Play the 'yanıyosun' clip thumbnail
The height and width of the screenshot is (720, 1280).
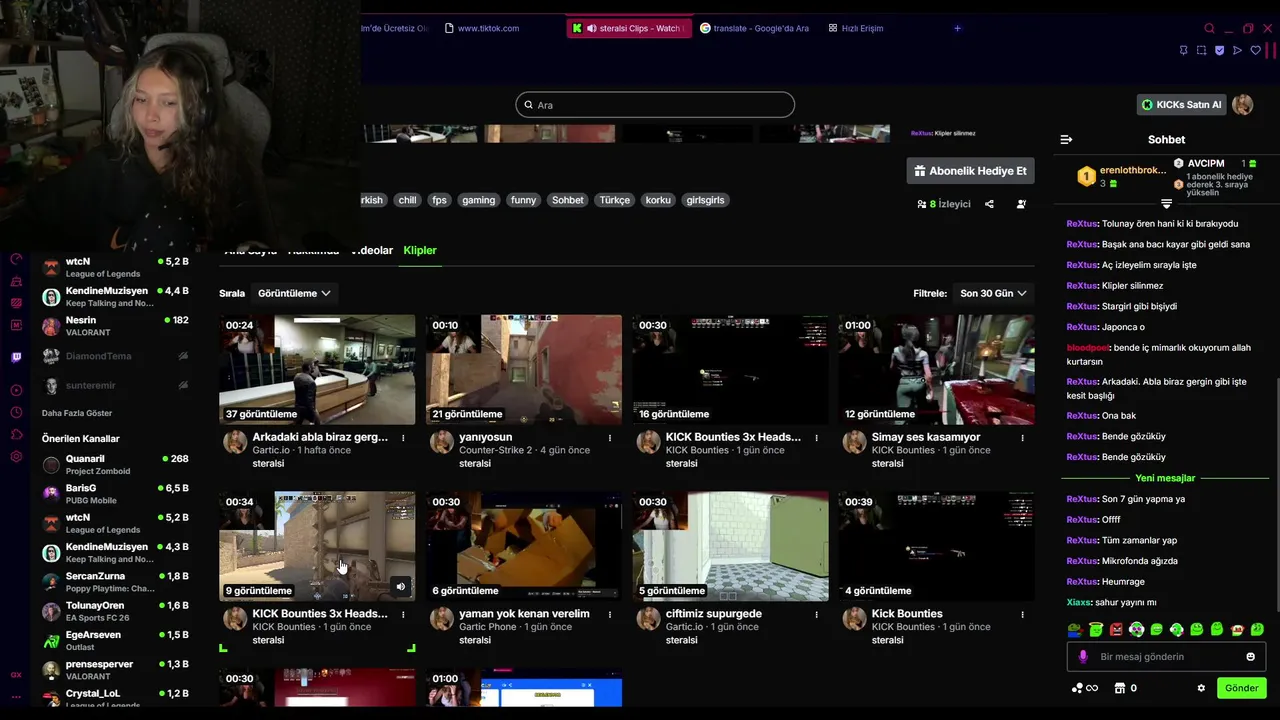[524, 370]
